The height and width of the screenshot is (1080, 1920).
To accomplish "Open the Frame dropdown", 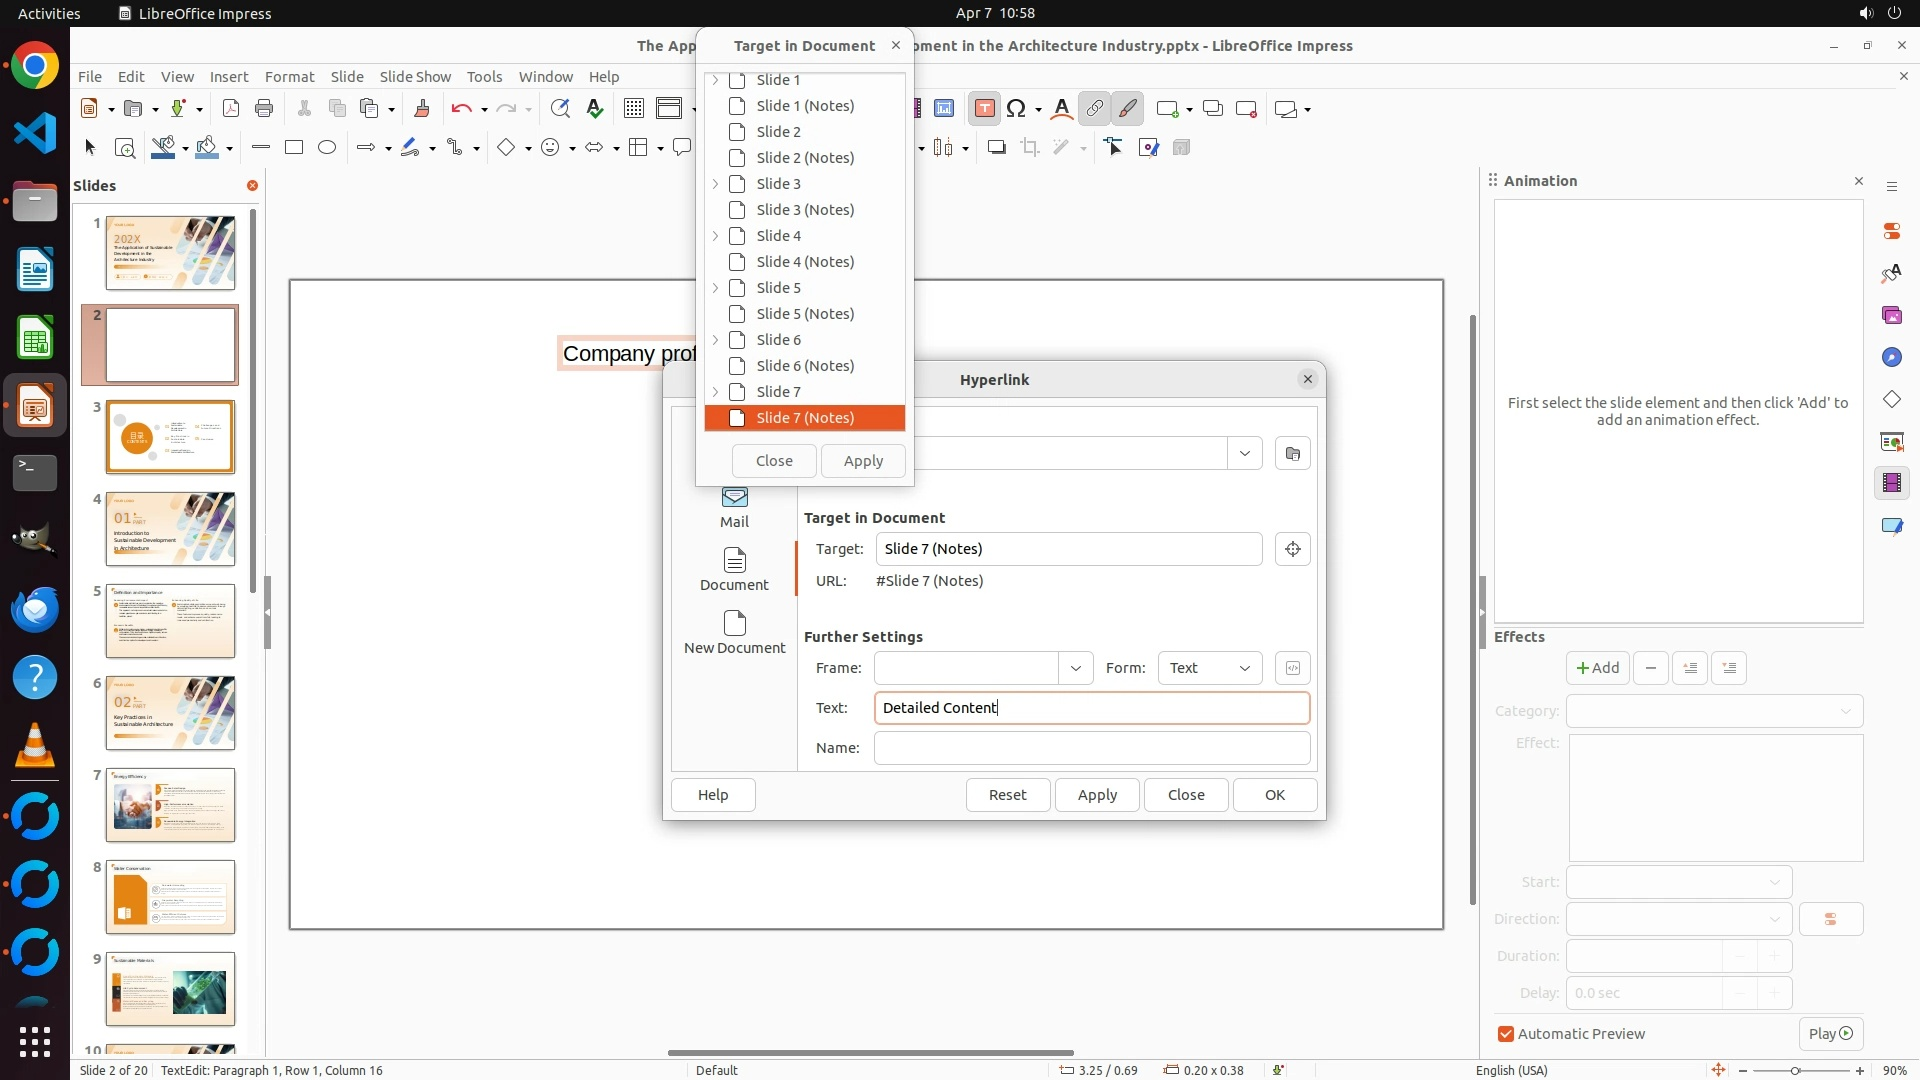I will 1075,668.
